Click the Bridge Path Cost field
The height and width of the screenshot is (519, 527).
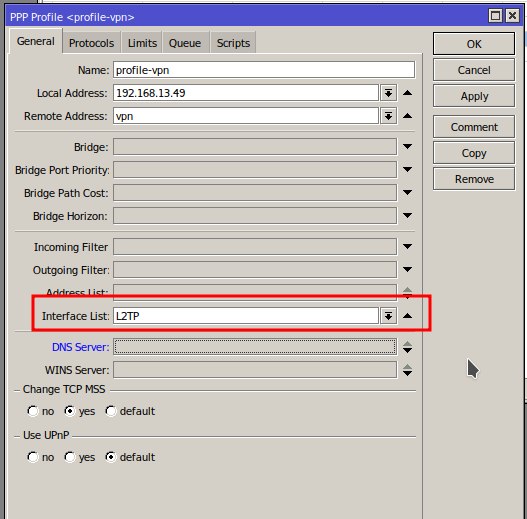click(255, 193)
